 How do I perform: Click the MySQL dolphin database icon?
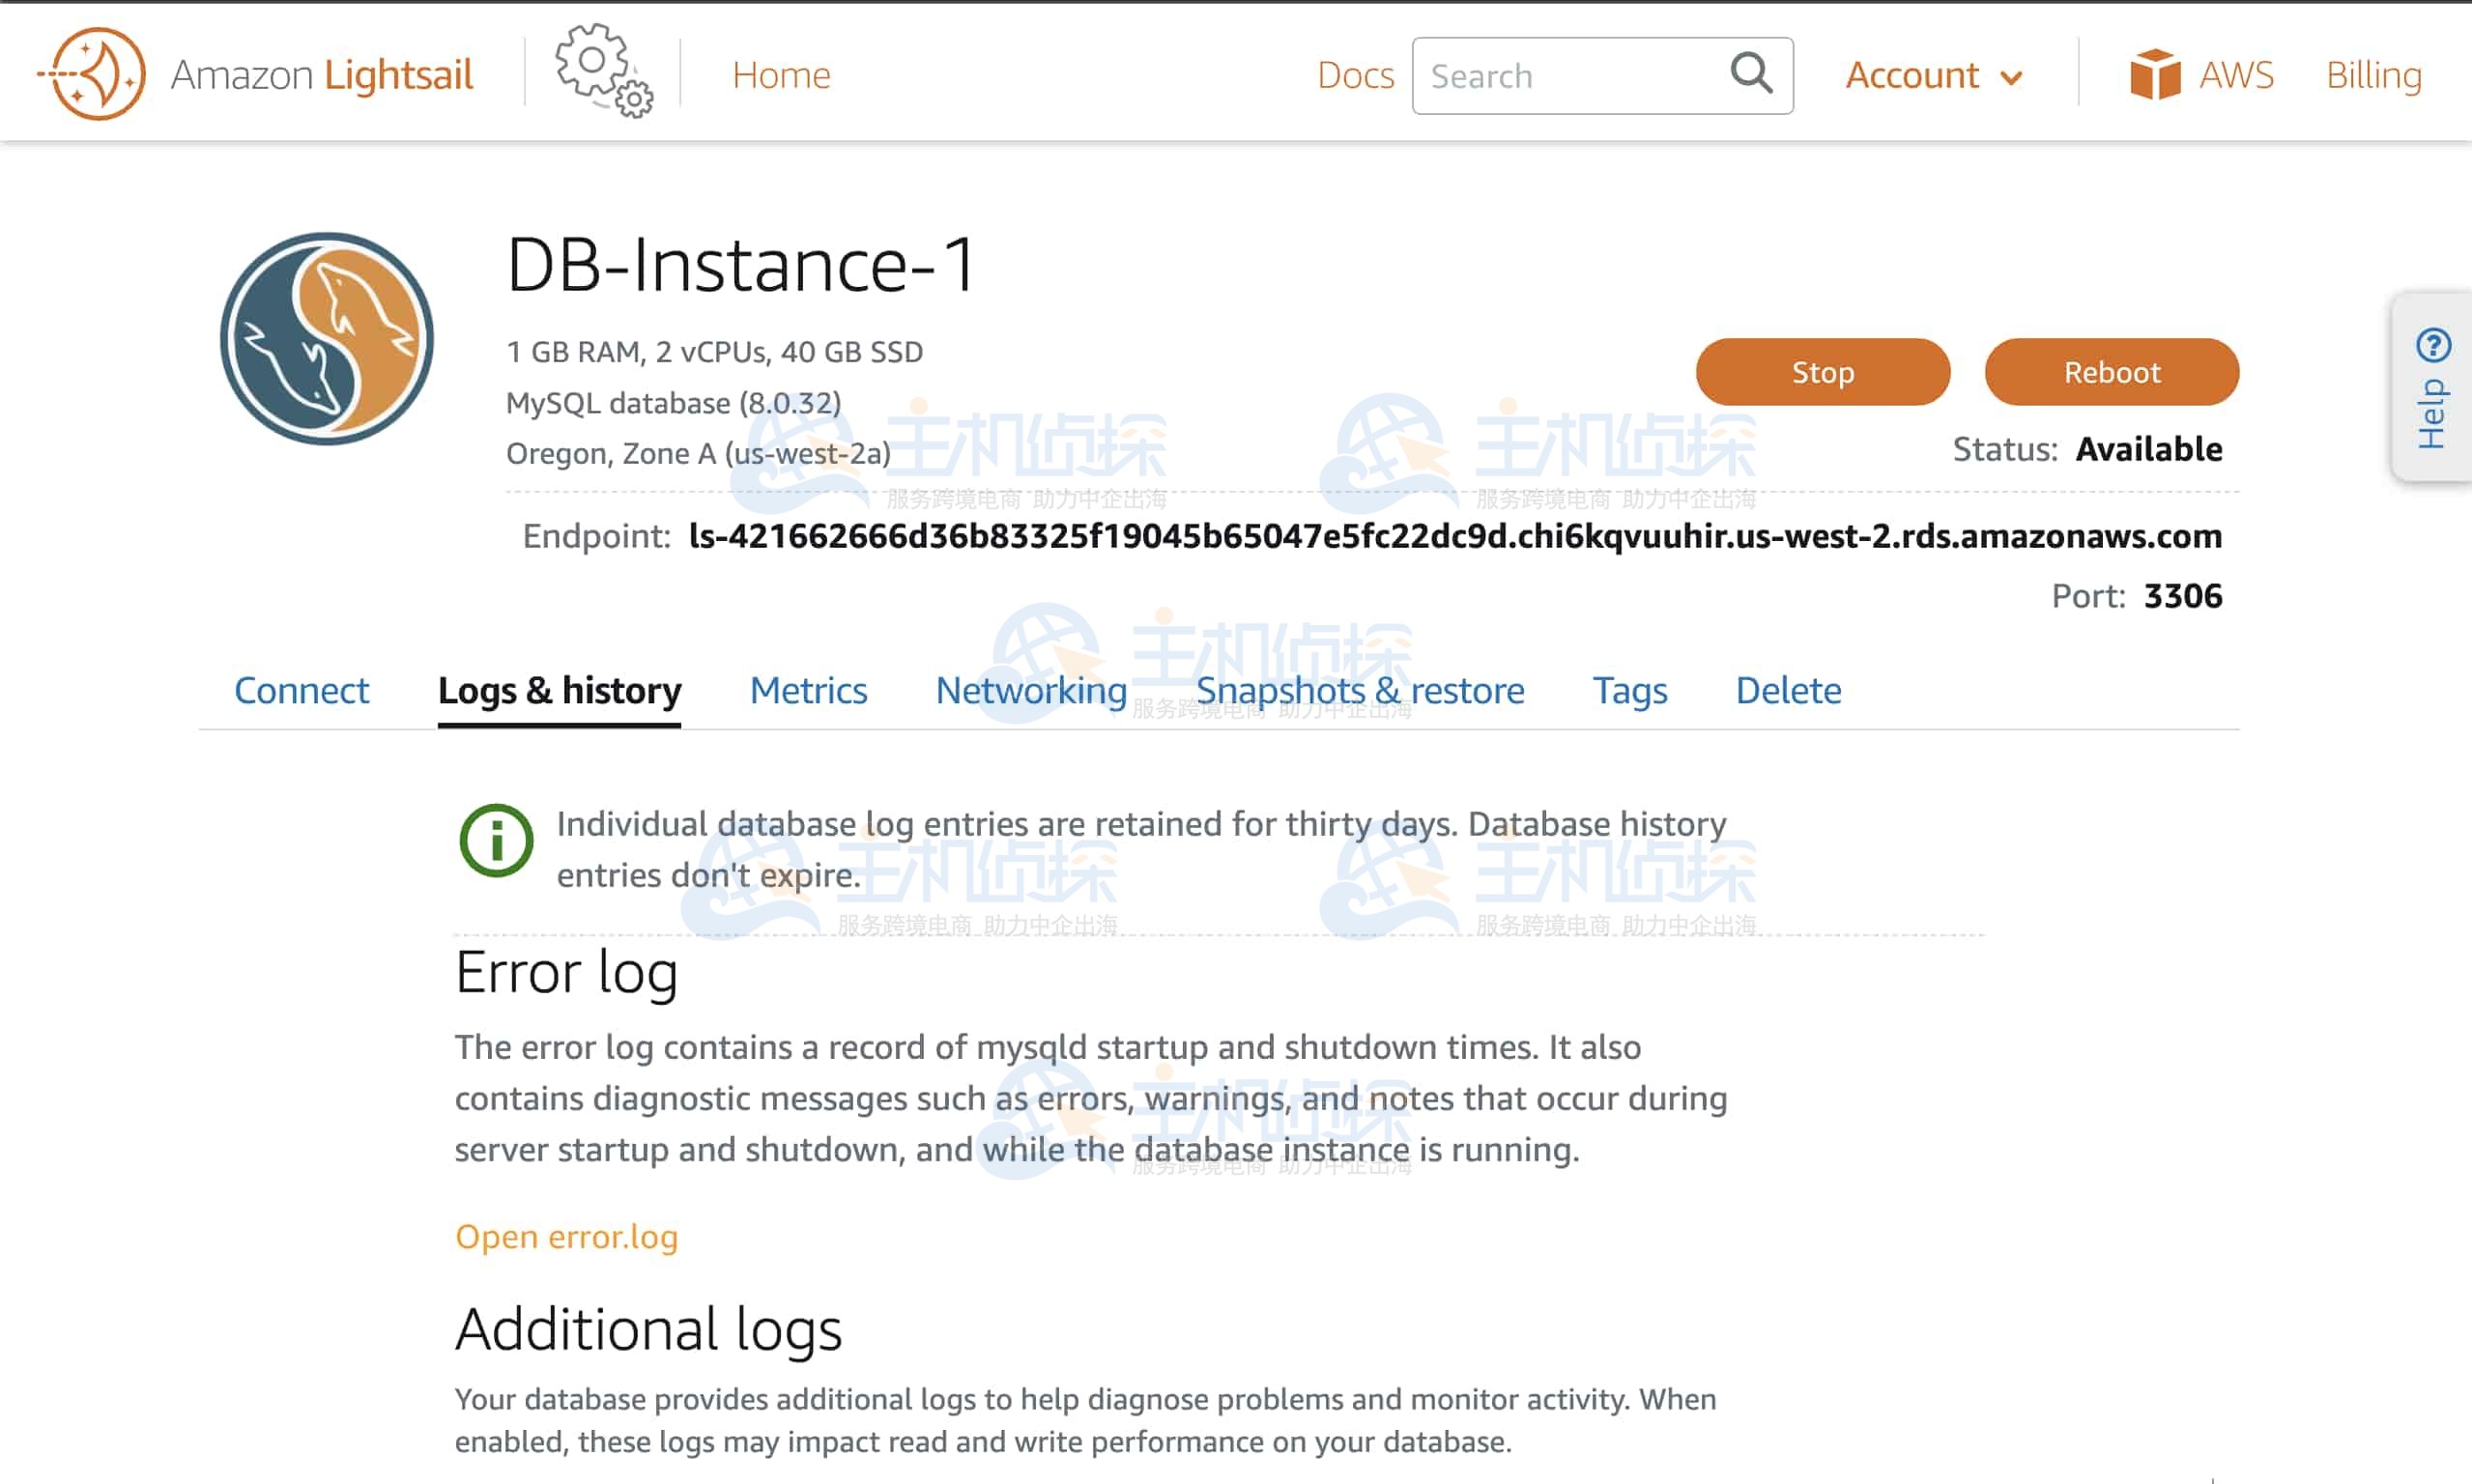click(327, 339)
